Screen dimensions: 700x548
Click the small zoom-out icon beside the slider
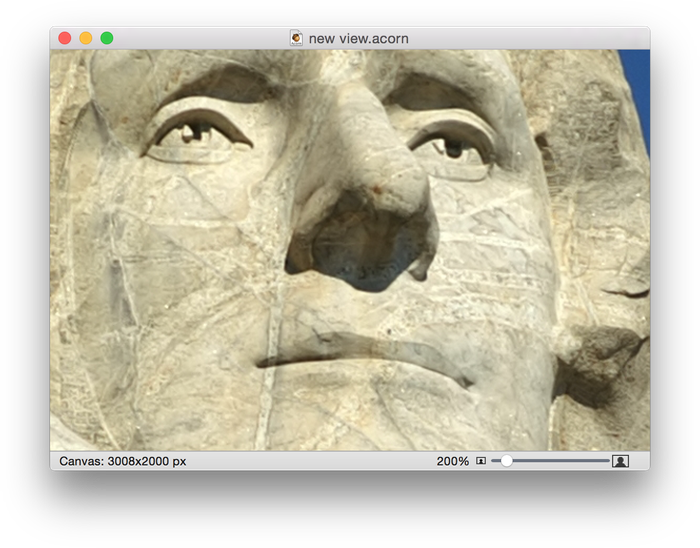(481, 461)
